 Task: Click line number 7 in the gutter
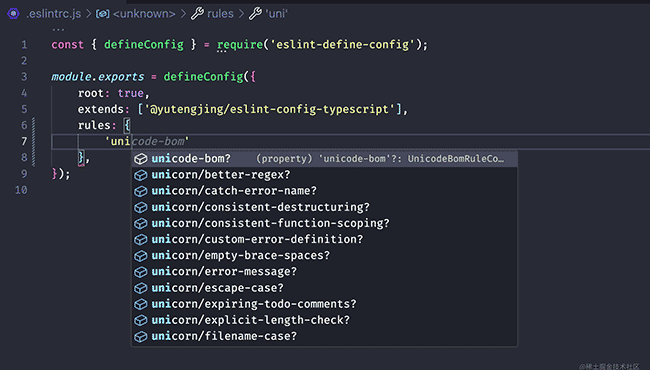pyautogui.click(x=24, y=142)
